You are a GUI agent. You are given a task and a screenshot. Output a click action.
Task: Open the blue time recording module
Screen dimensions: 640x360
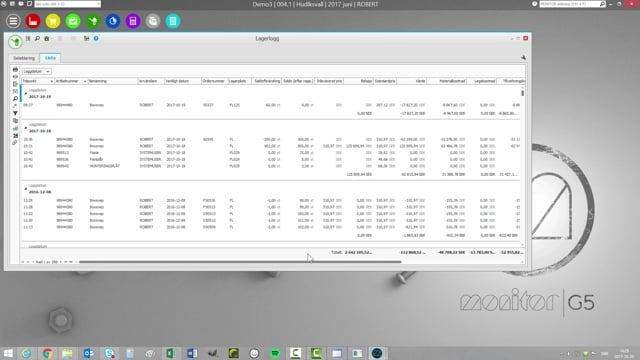click(113, 21)
